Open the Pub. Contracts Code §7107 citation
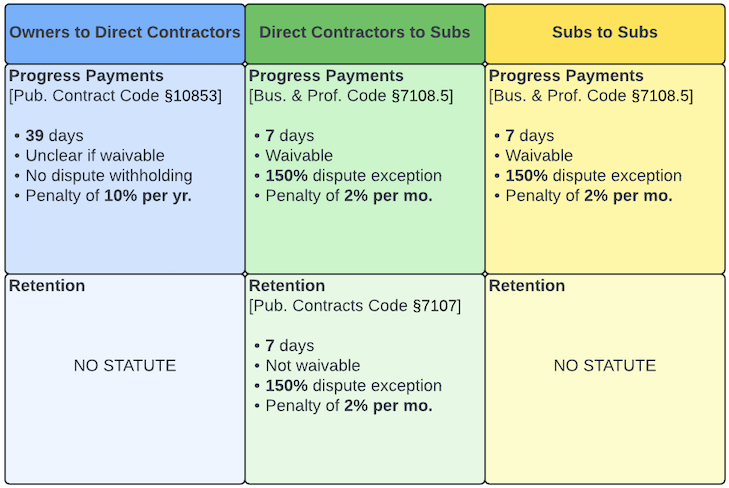This screenshot has width=729, height=488. tap(355, 306)
